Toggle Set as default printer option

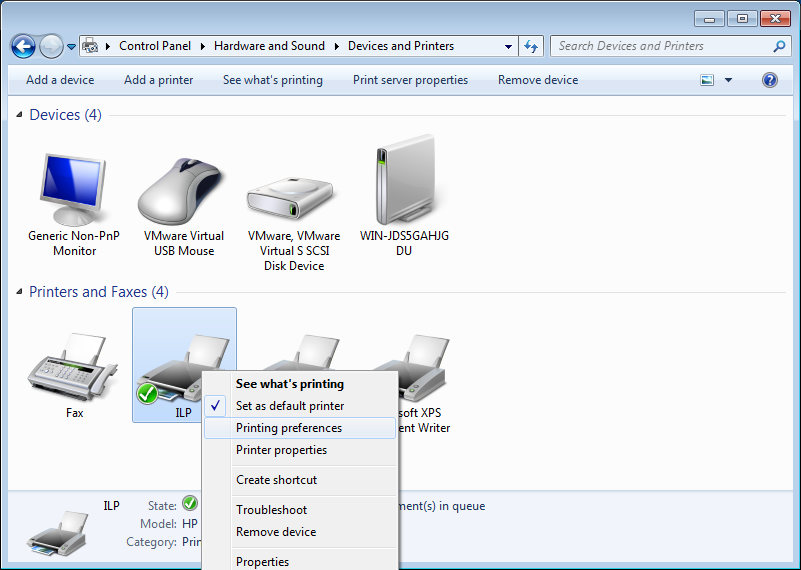(x=290, y=406)
